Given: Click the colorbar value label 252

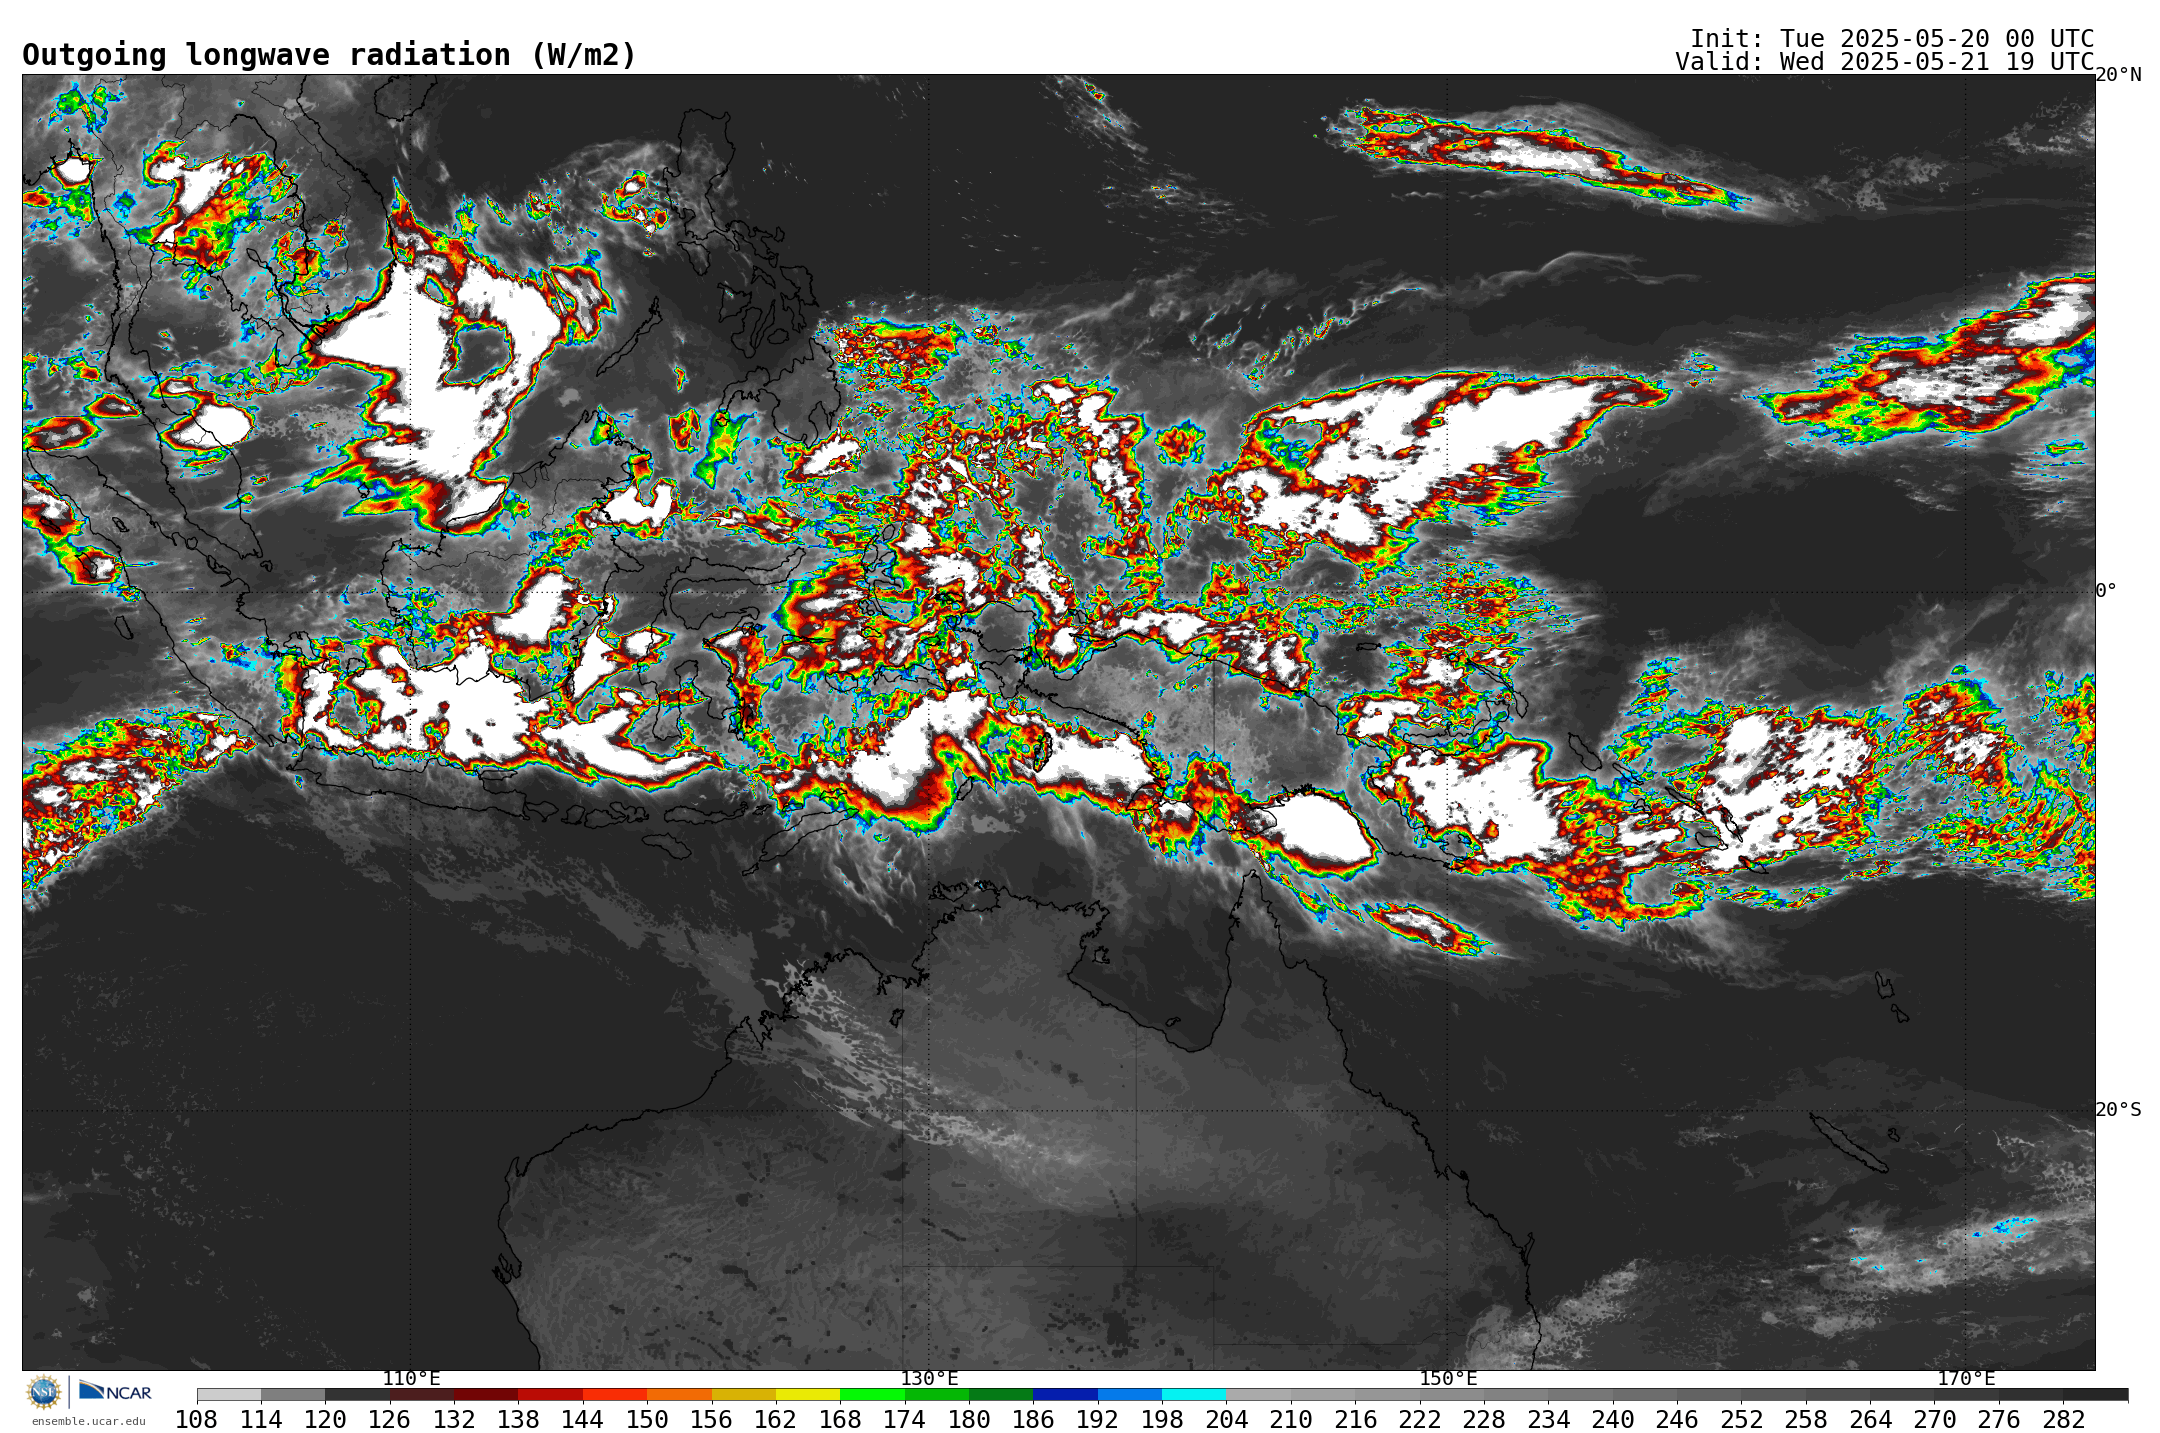Looking at the screenshot, I should coord(1741,1420).
